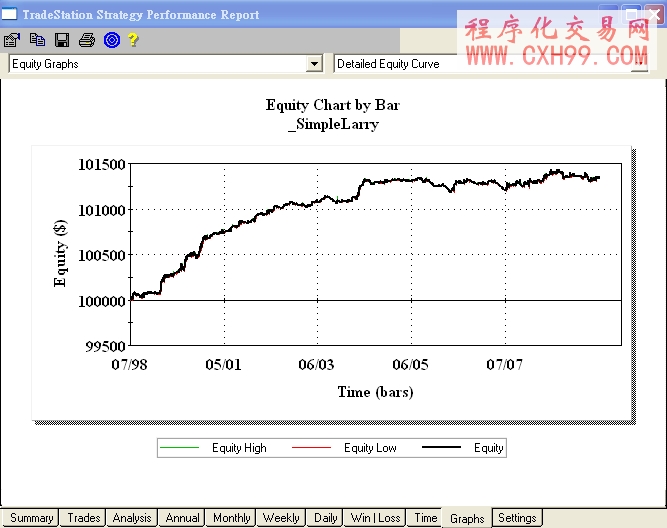667x528 pixels.
Task: Open the Win | Loss tab
Action: (x=375, y=518)
